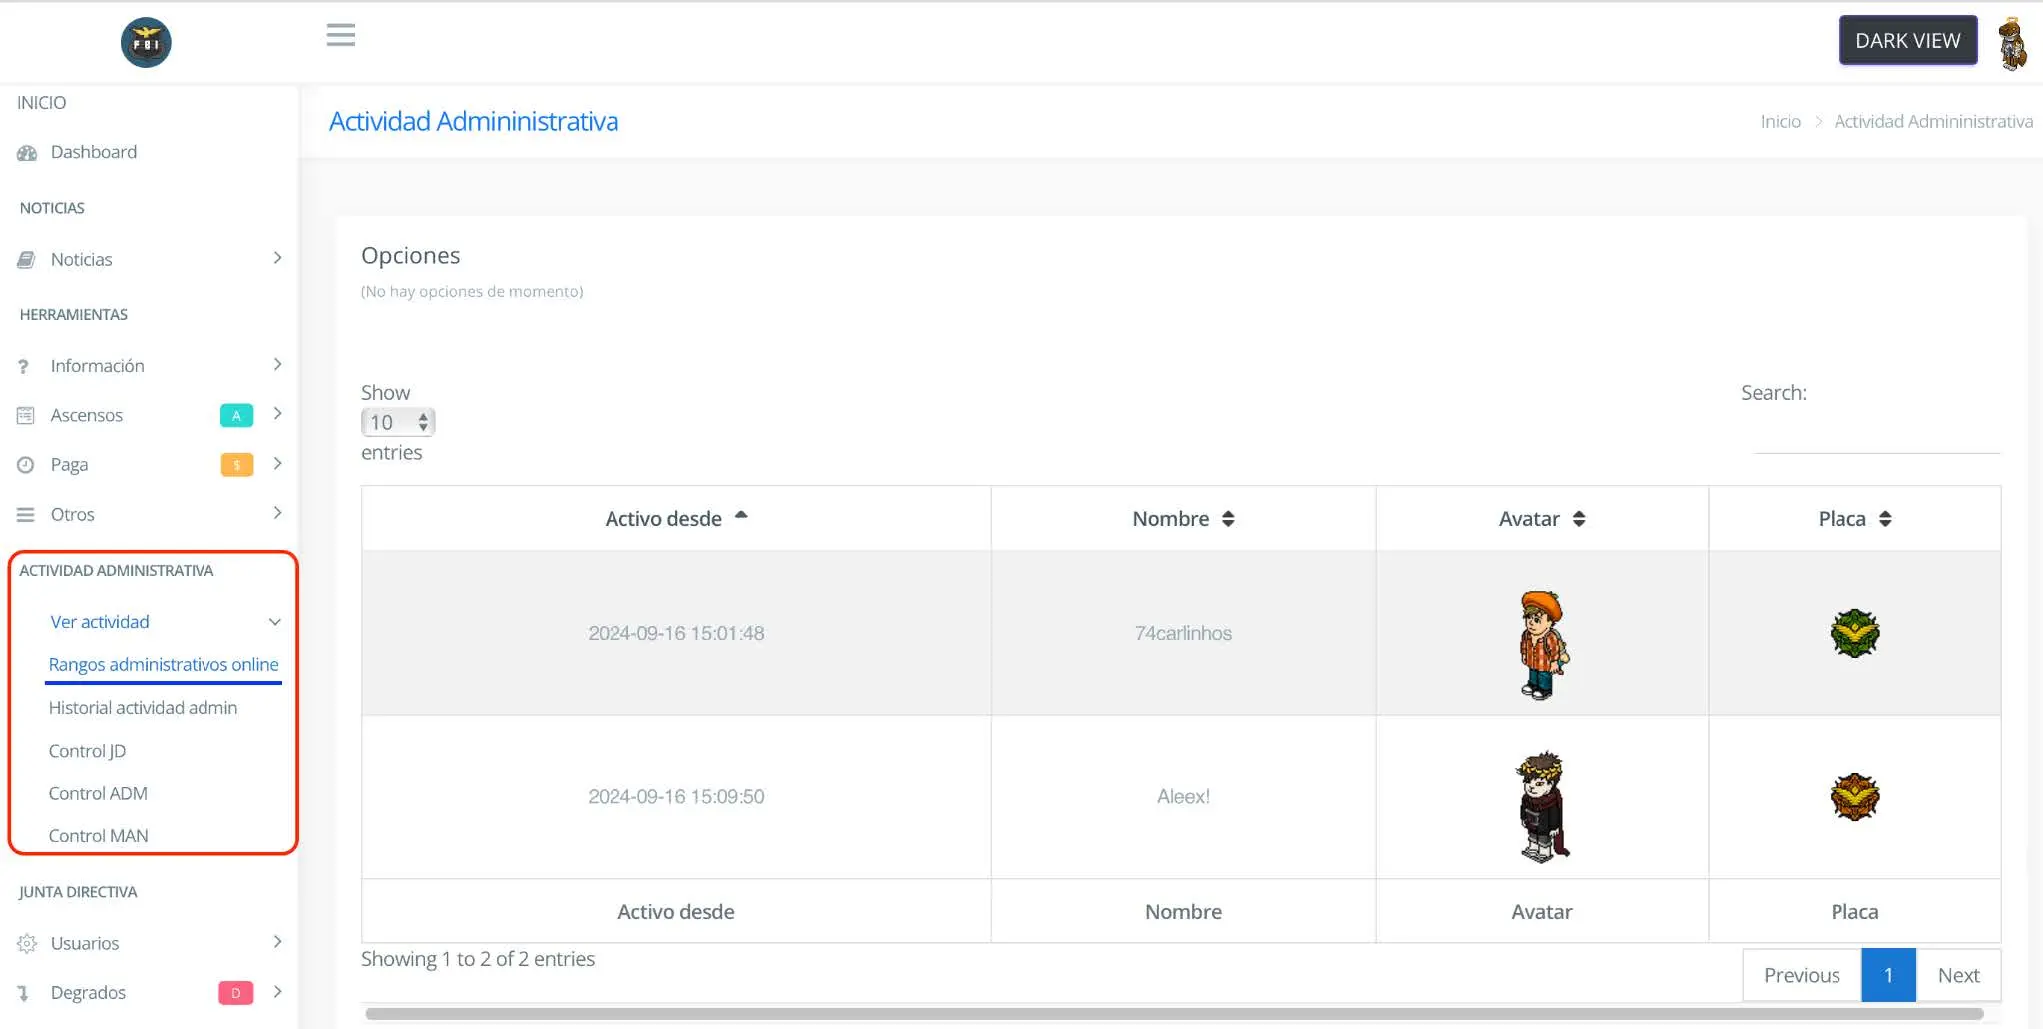Go to Next table page
This screenshot has height=1029, width=2043.
[1957, 975]
